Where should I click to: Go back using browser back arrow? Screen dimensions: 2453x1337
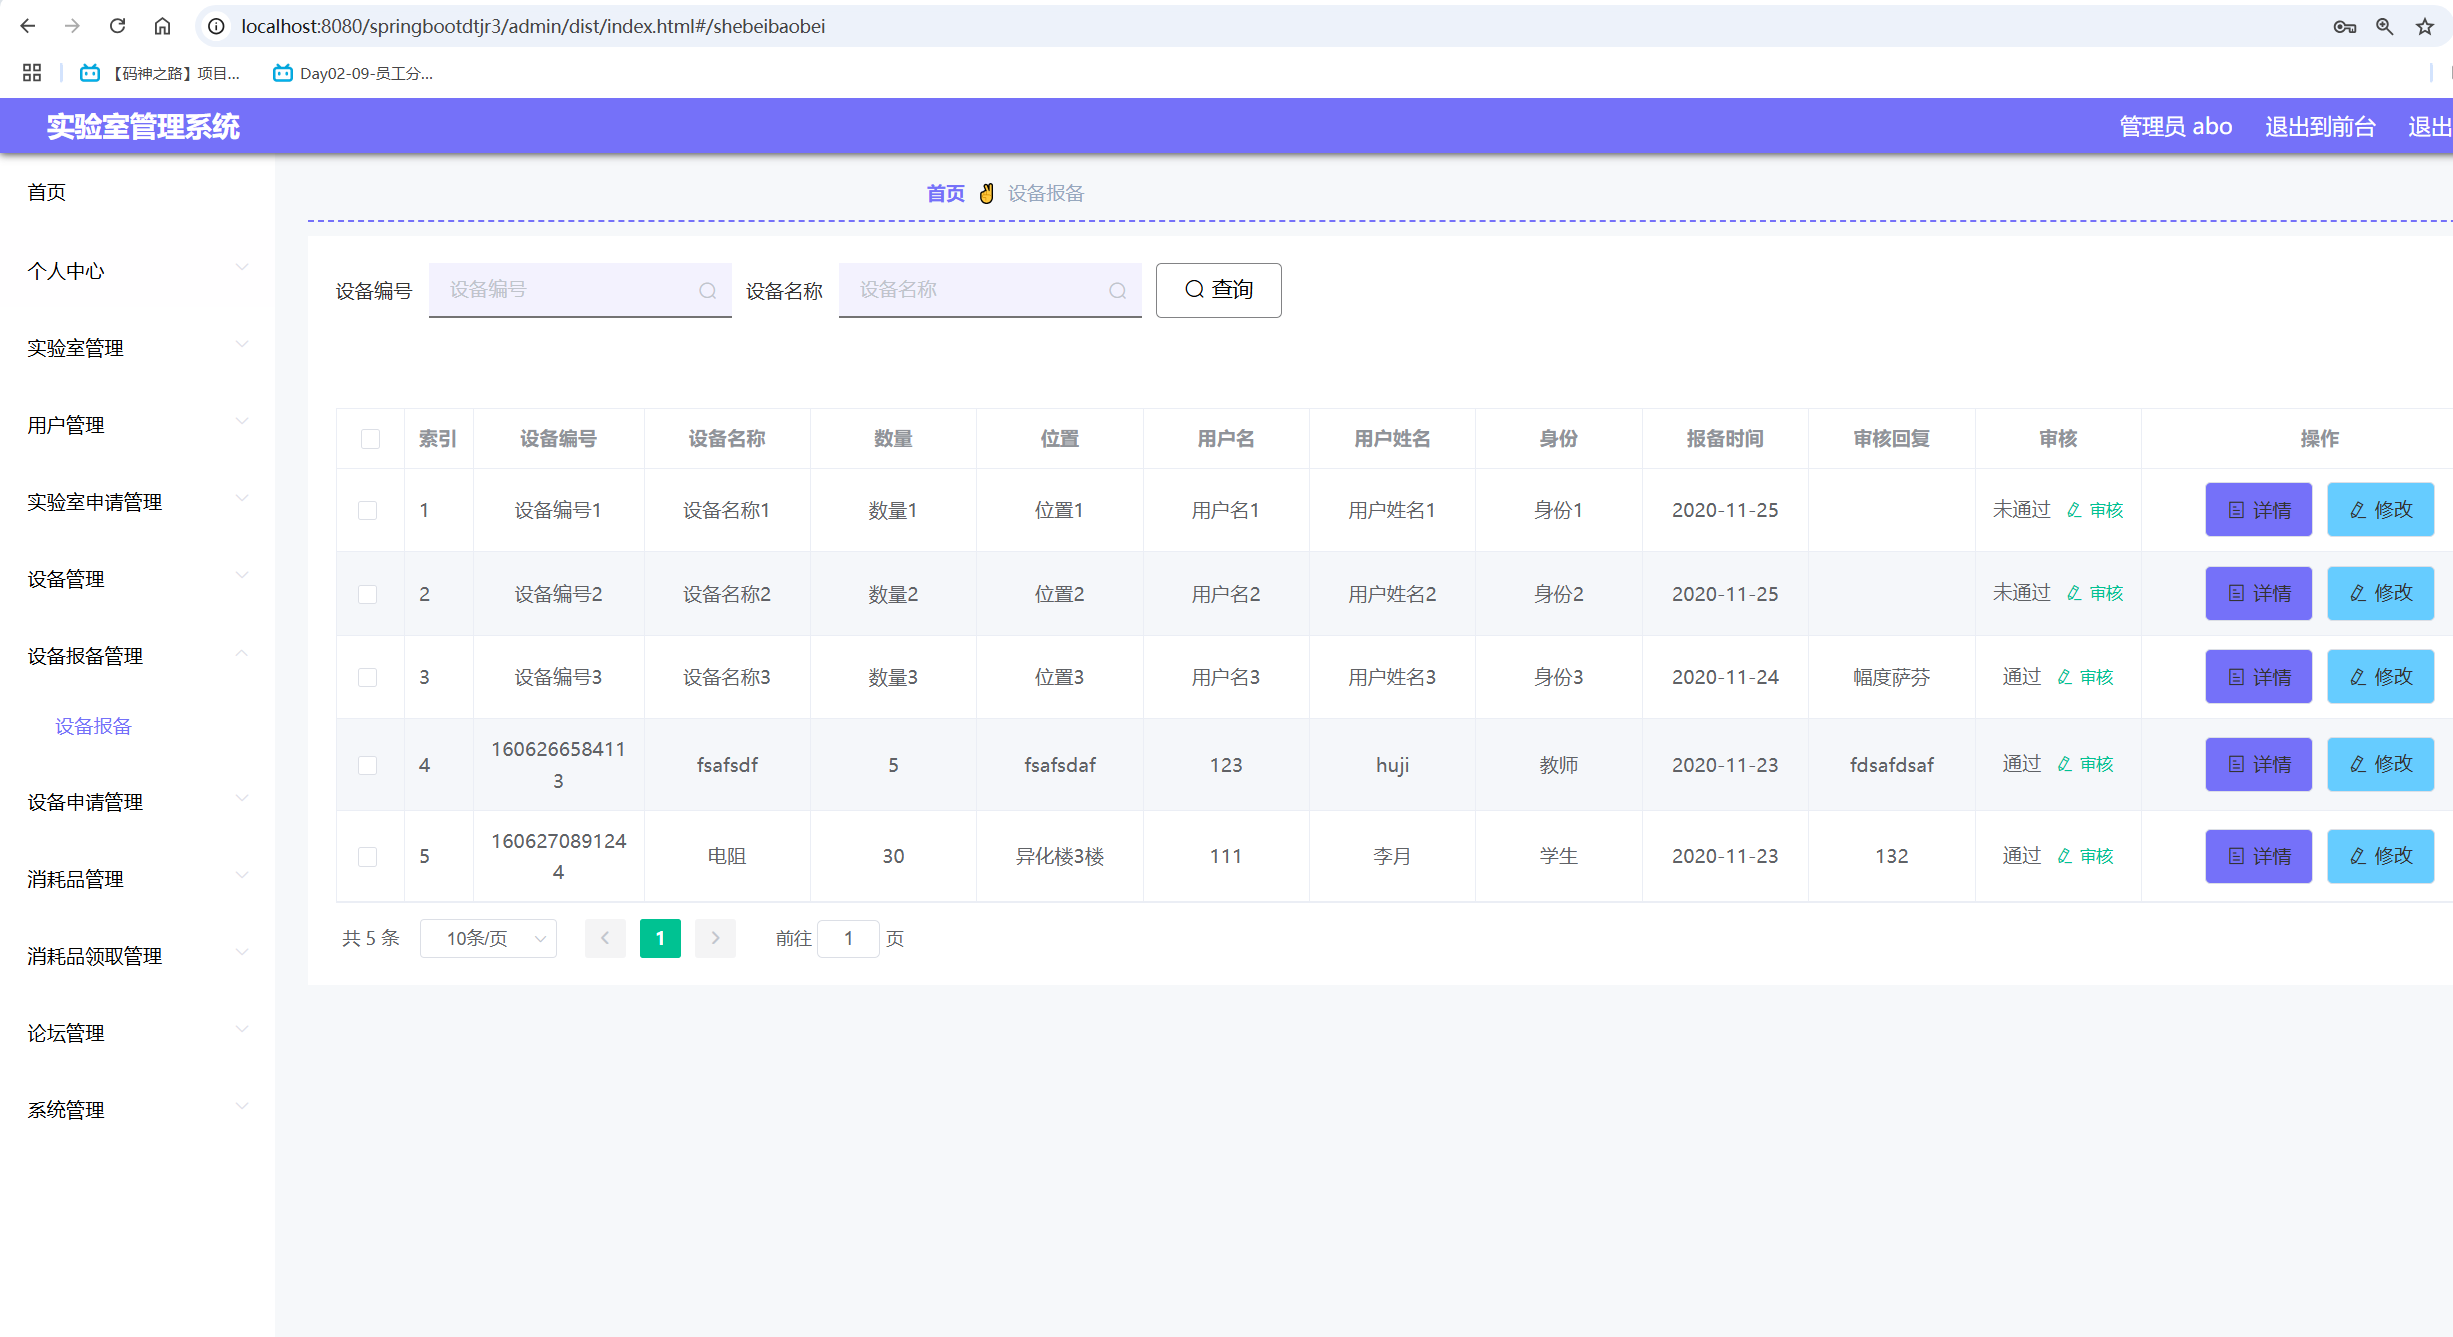pyautogui.click(x=28, y=26)
